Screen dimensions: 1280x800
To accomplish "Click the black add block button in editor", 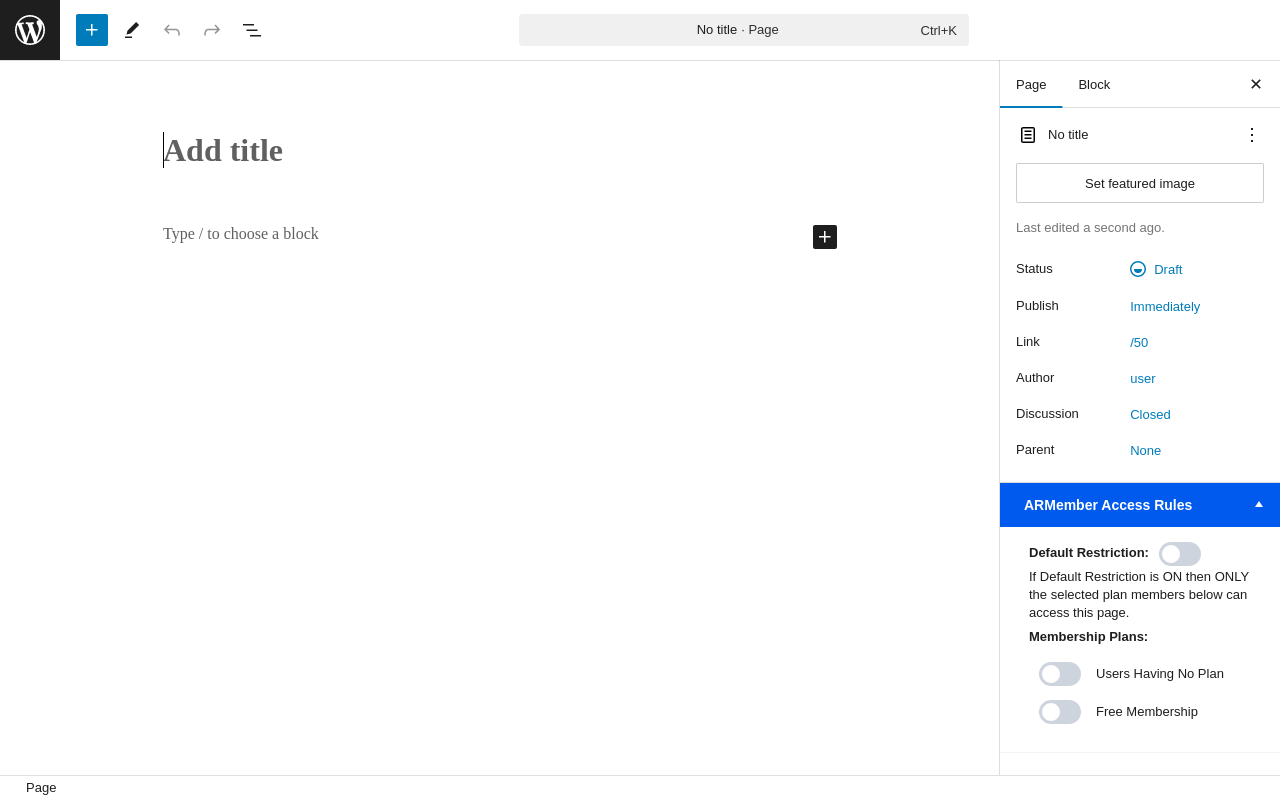I will pos(825,237).
